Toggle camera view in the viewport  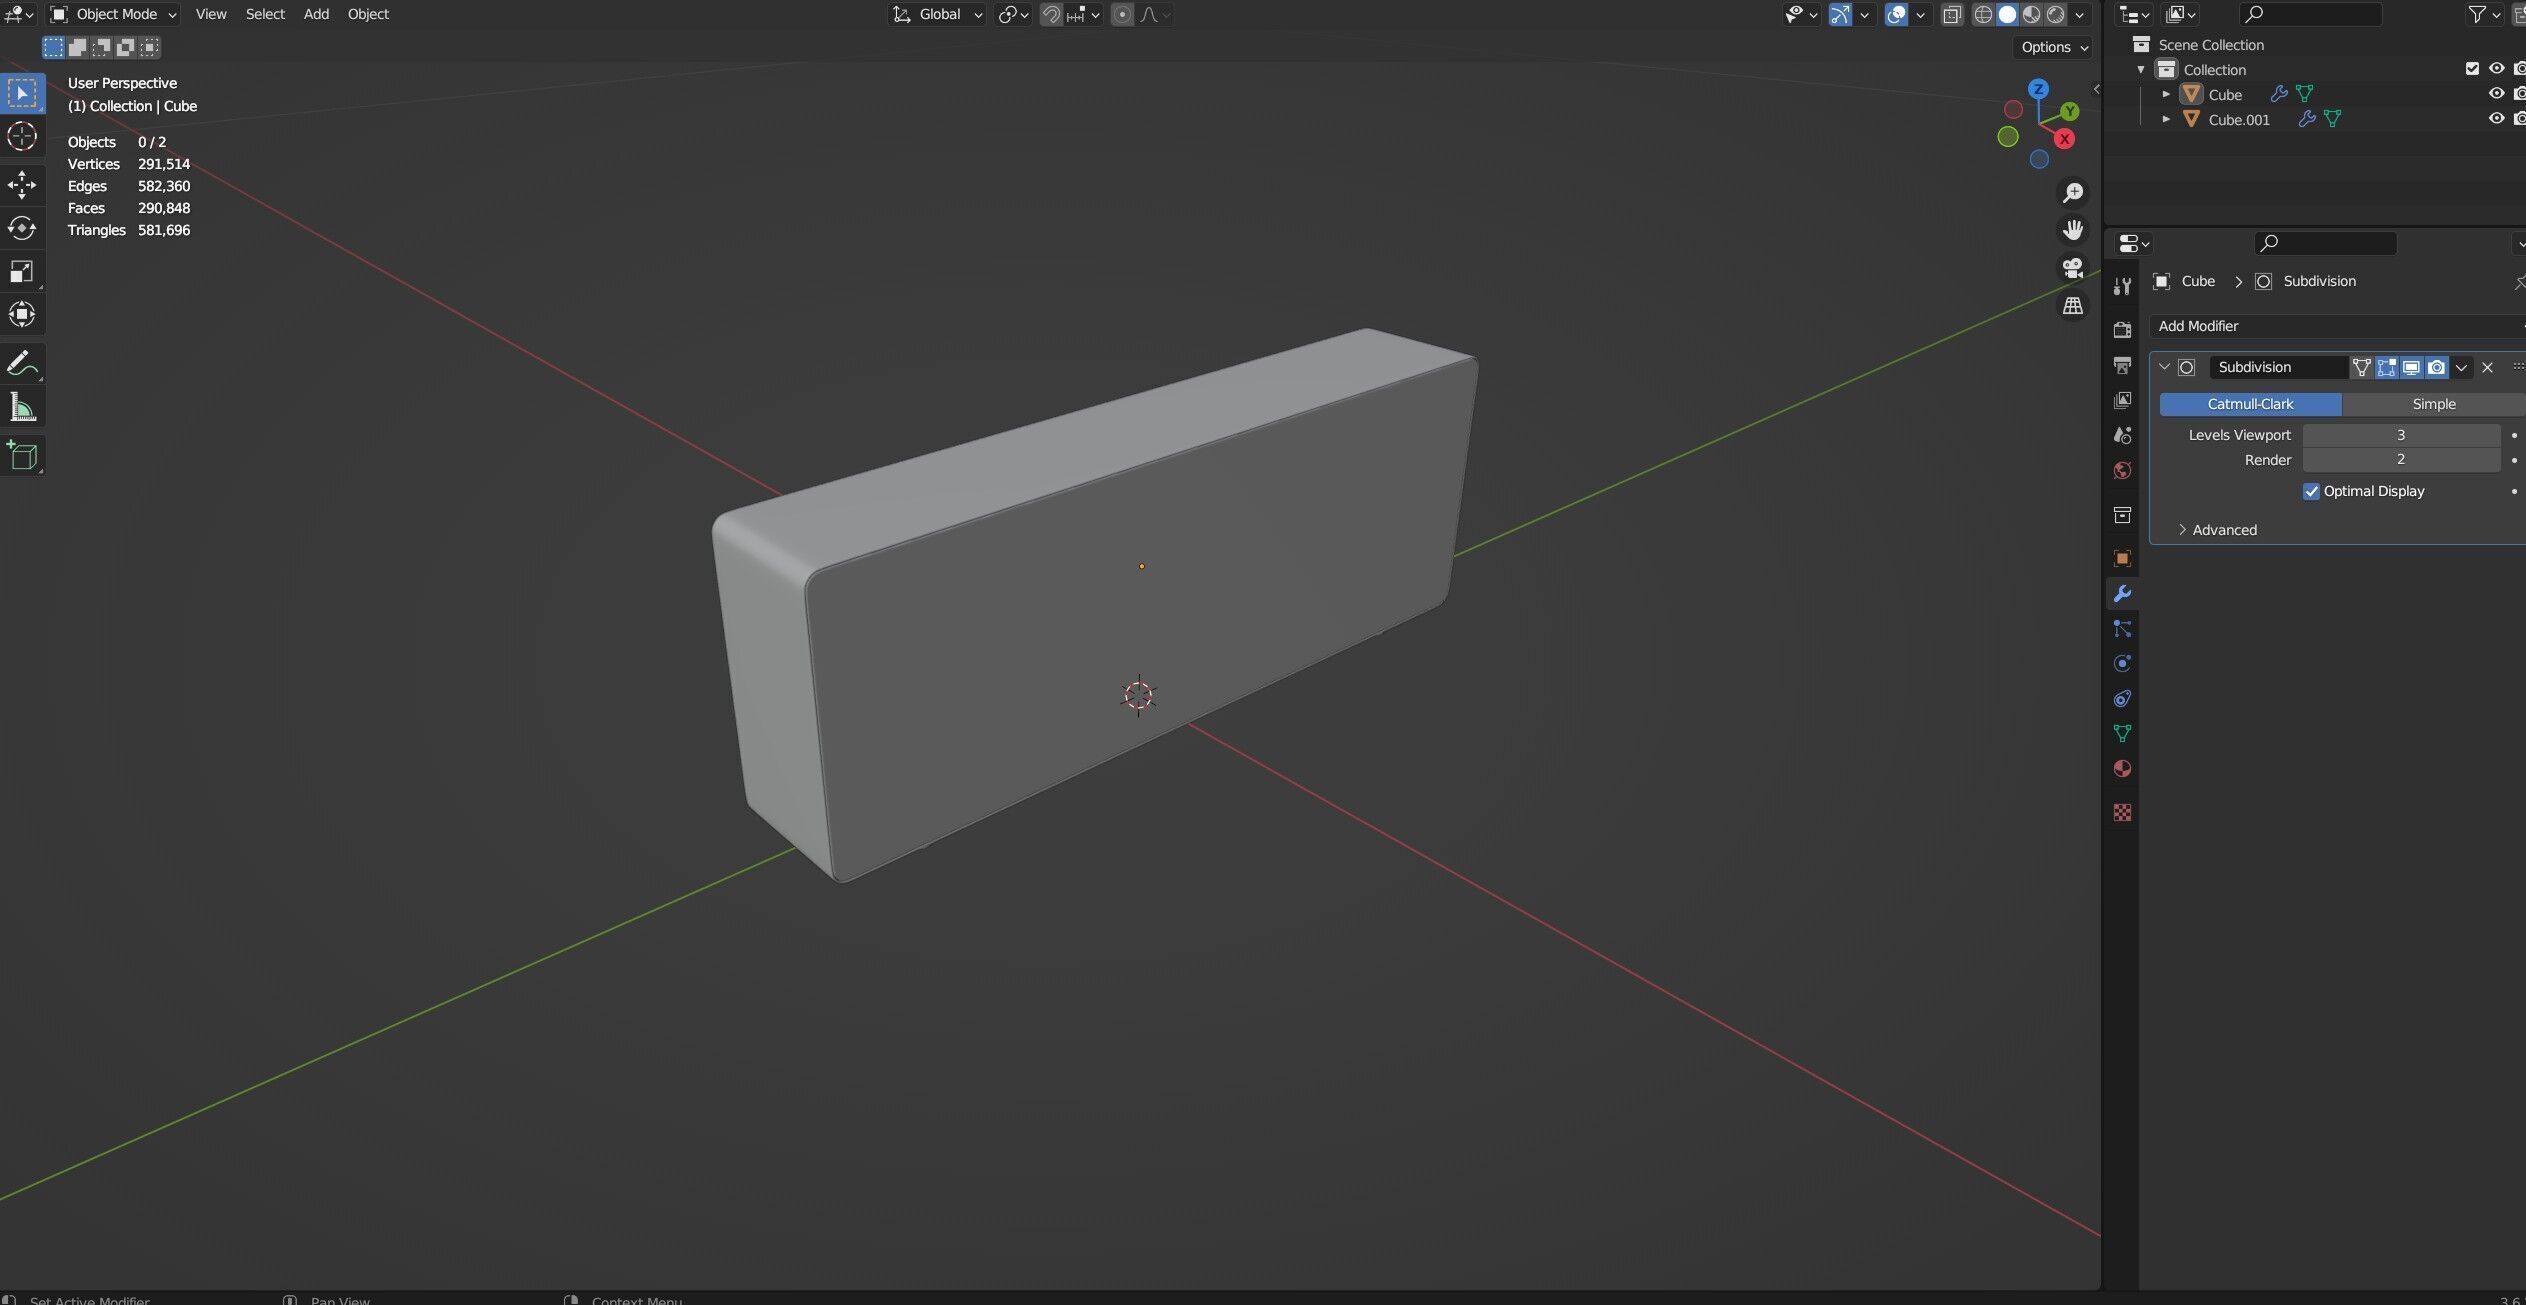tap(2073, 268)
